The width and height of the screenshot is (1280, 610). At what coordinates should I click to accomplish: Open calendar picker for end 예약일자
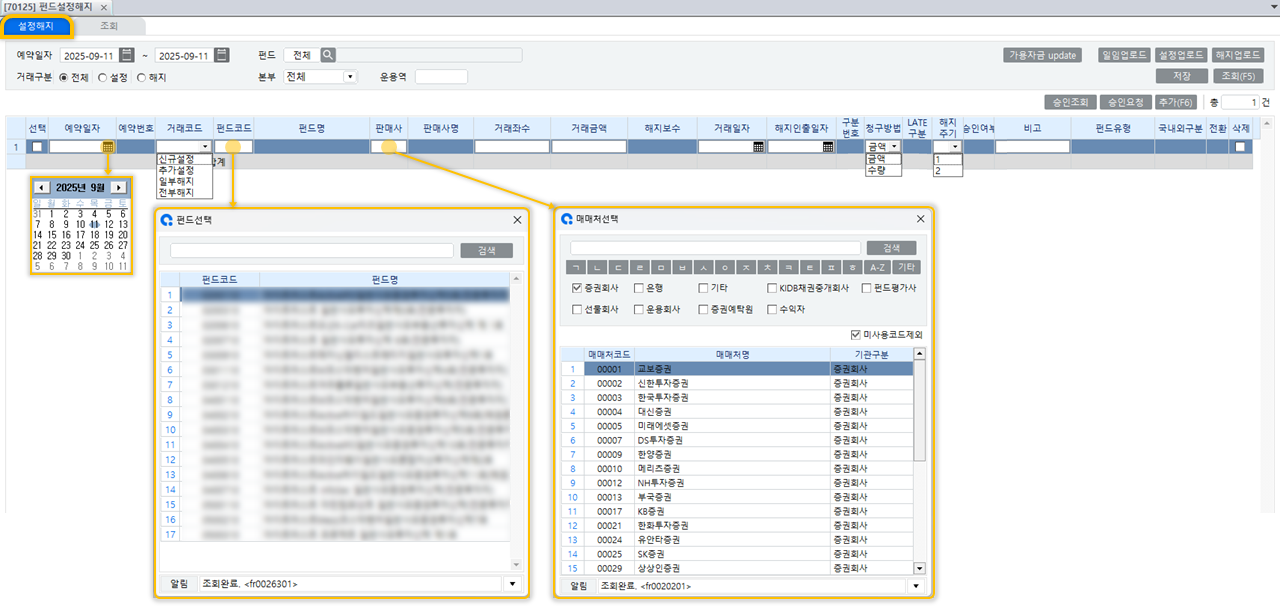(222, 55)
